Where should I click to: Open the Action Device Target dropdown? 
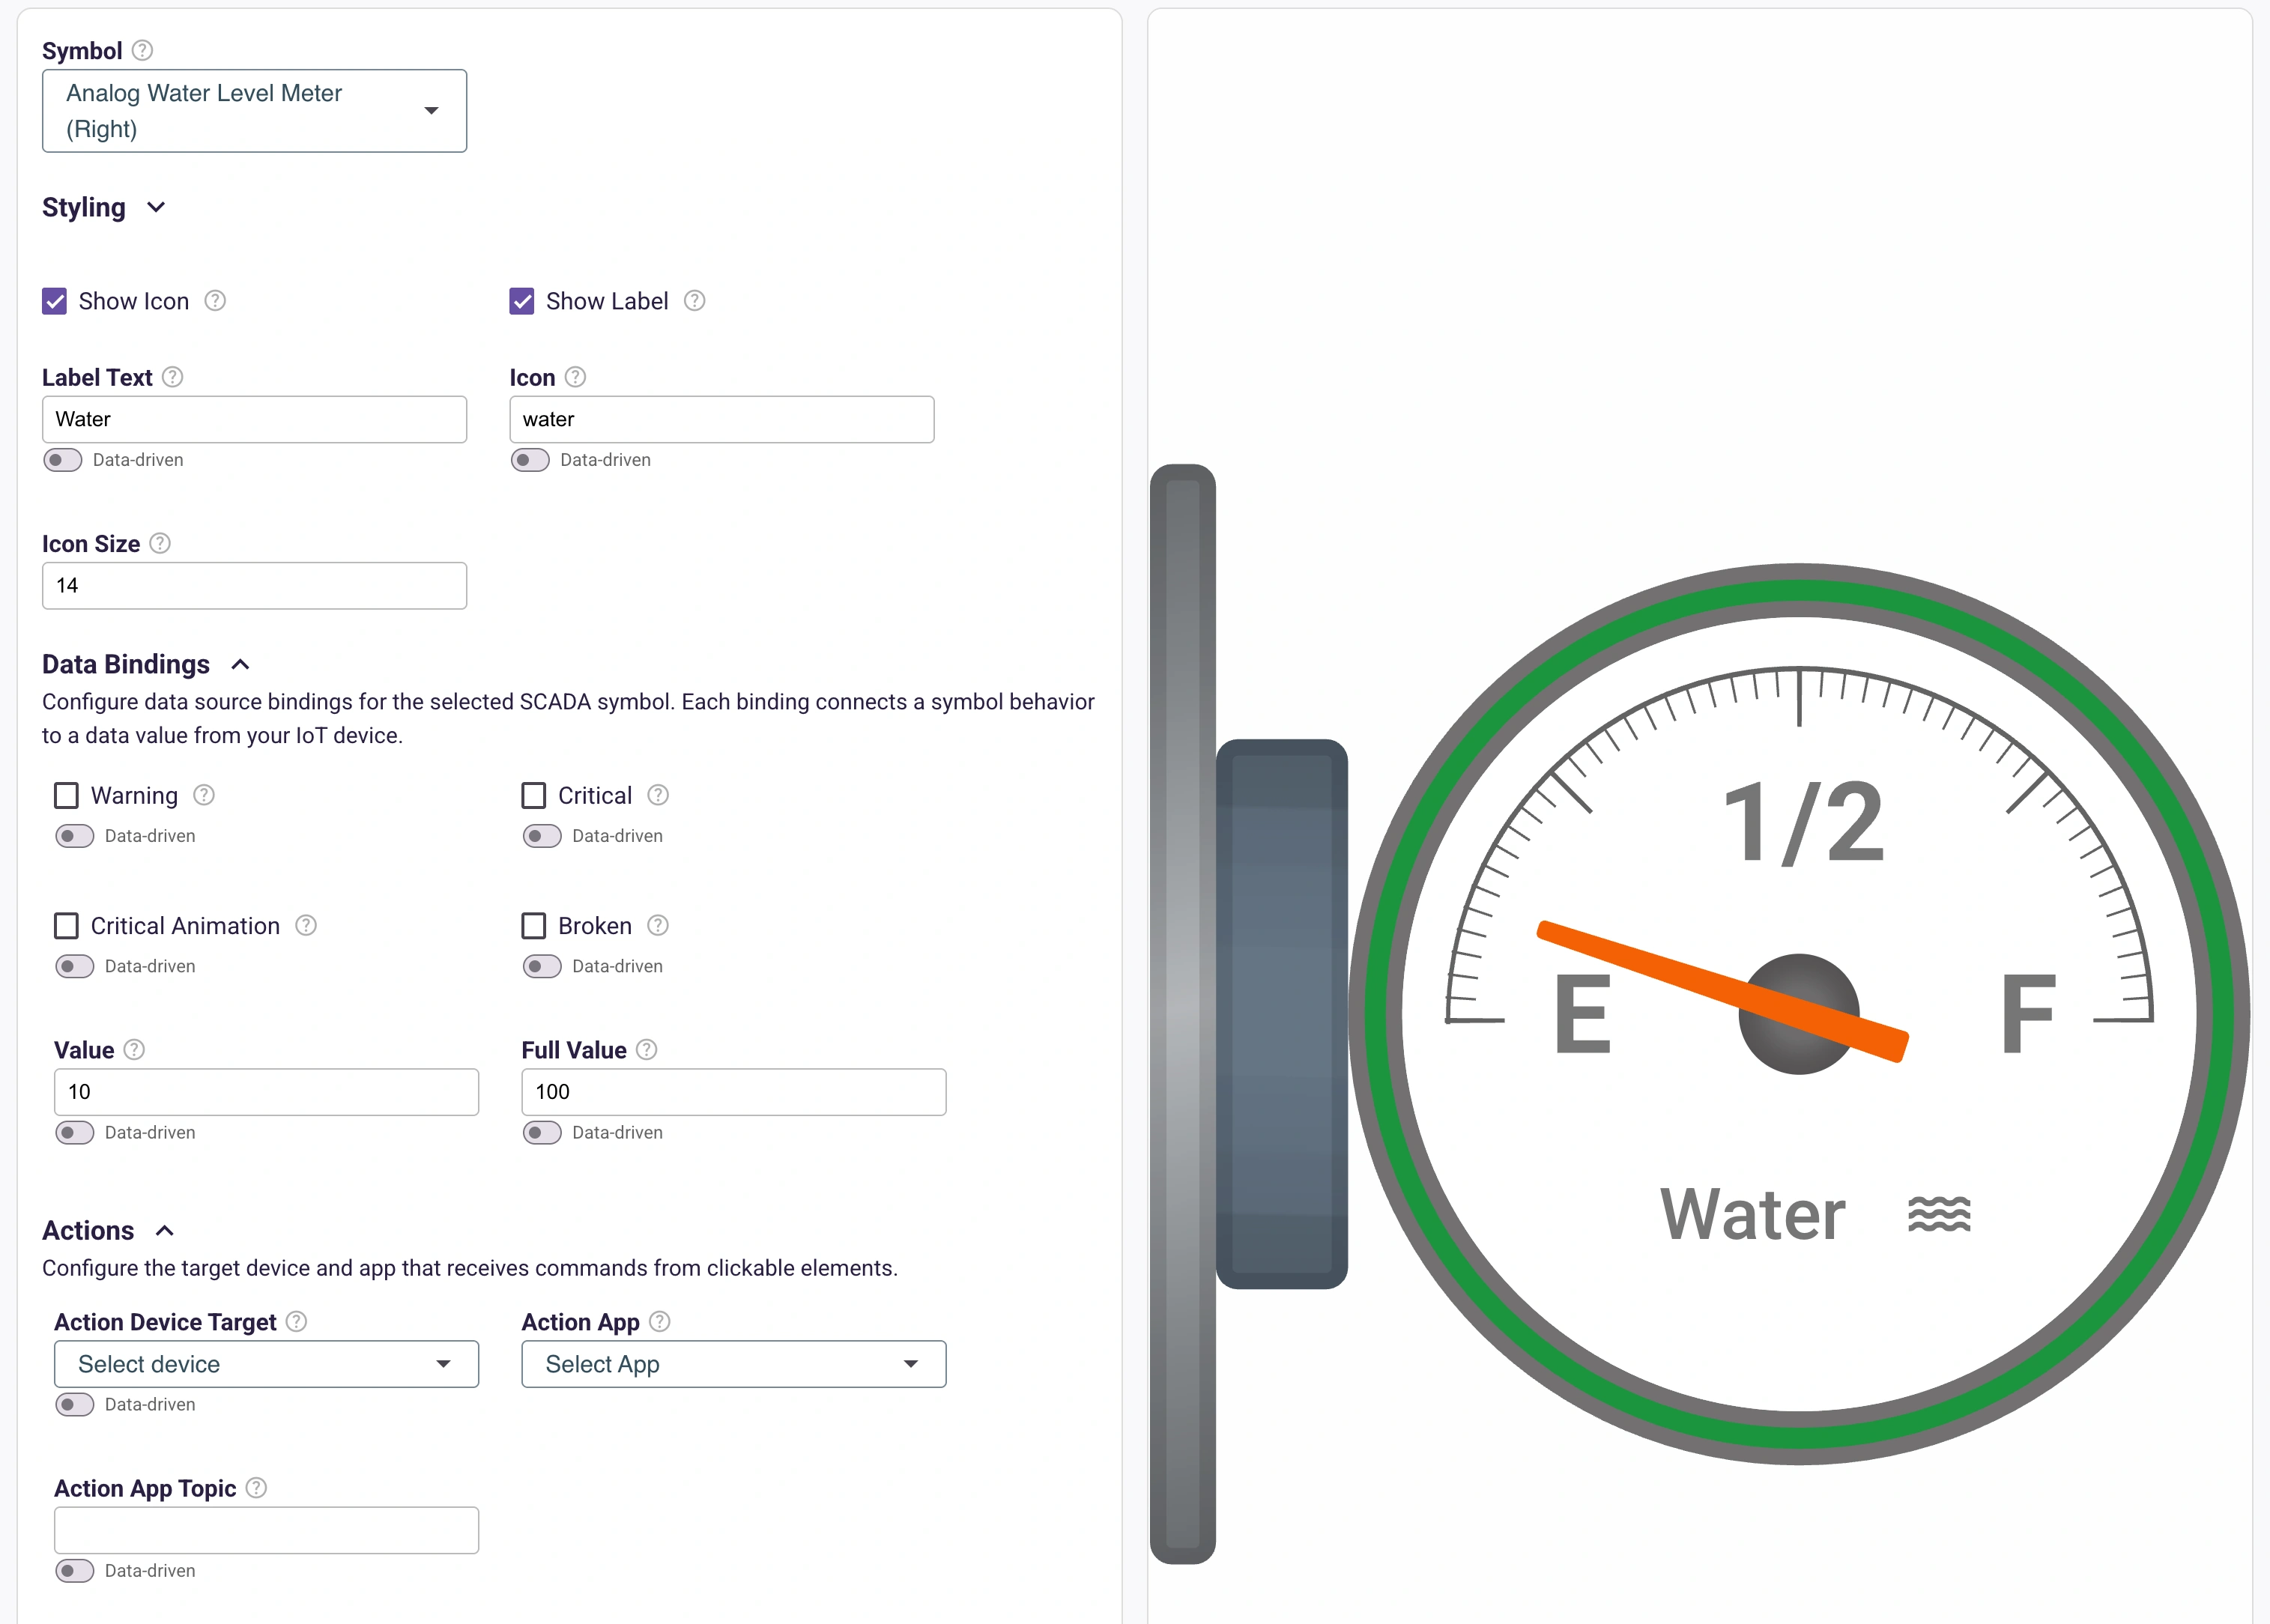click(x=266, y=1364)
